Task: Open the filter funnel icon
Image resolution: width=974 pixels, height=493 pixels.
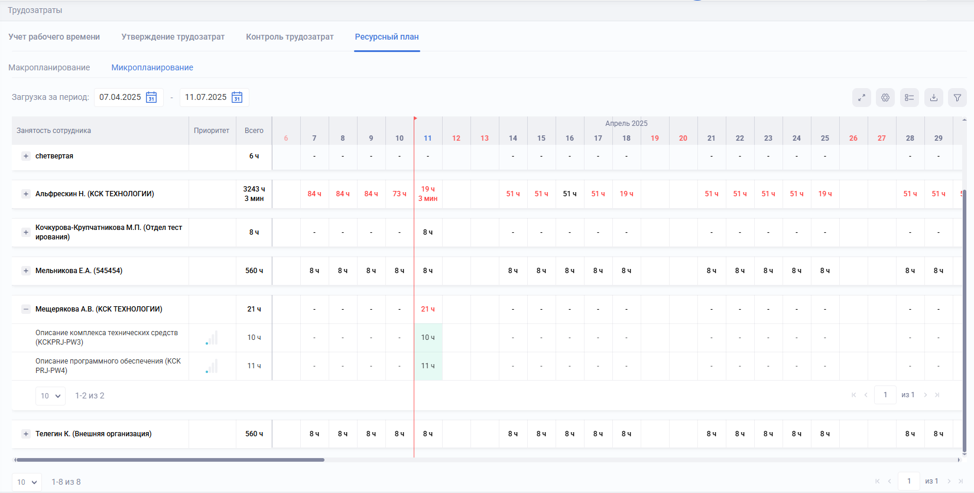Action: coord(957,97)
